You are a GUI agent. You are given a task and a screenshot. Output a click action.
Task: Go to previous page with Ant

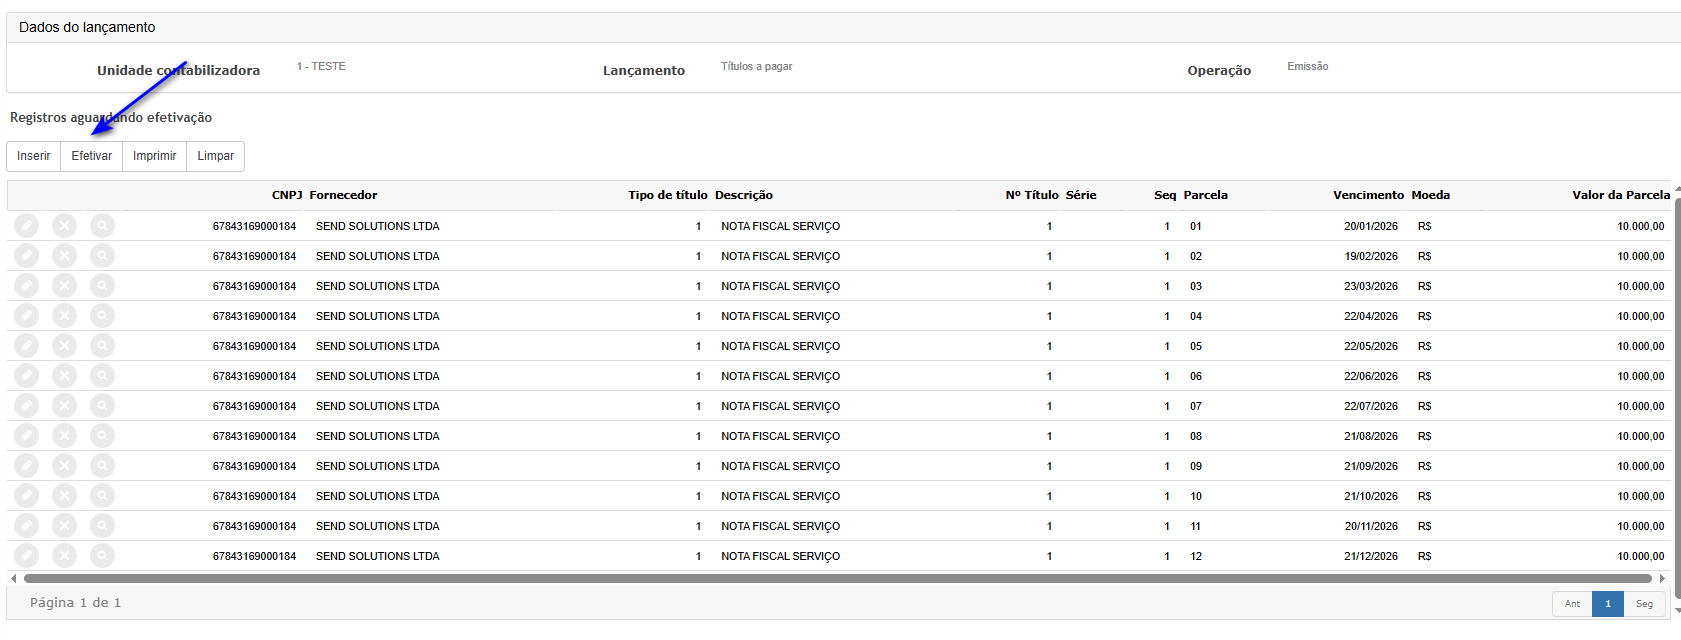click(x=1572, y=604)
